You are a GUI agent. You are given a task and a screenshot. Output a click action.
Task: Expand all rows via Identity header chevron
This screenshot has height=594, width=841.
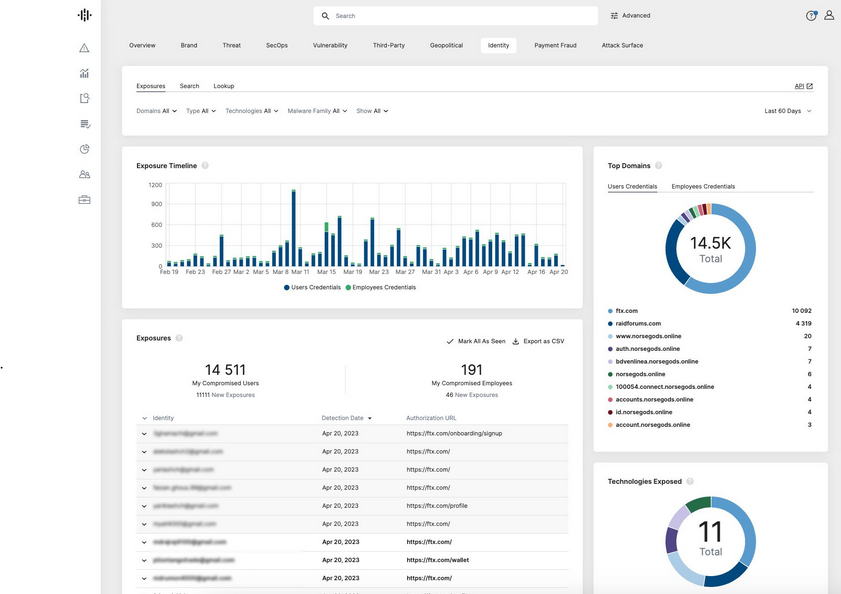(144, 418)
